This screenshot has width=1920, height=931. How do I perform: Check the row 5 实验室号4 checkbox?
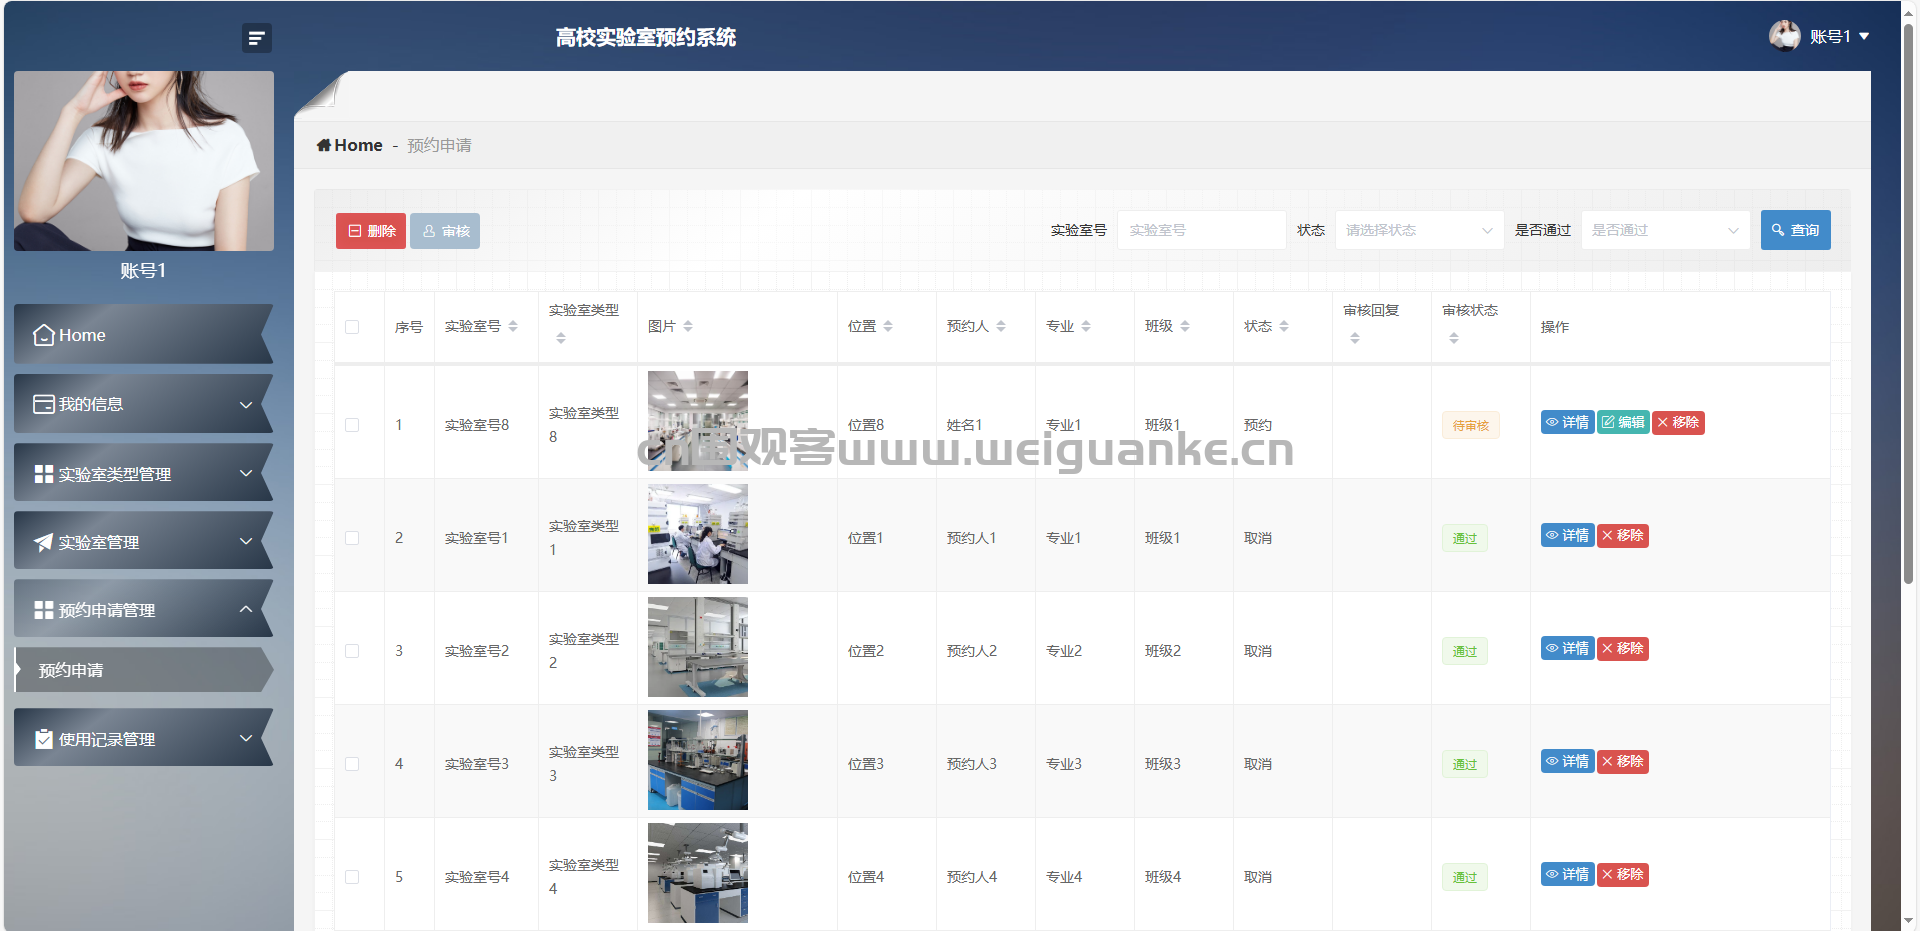click(x=352, y=877)
